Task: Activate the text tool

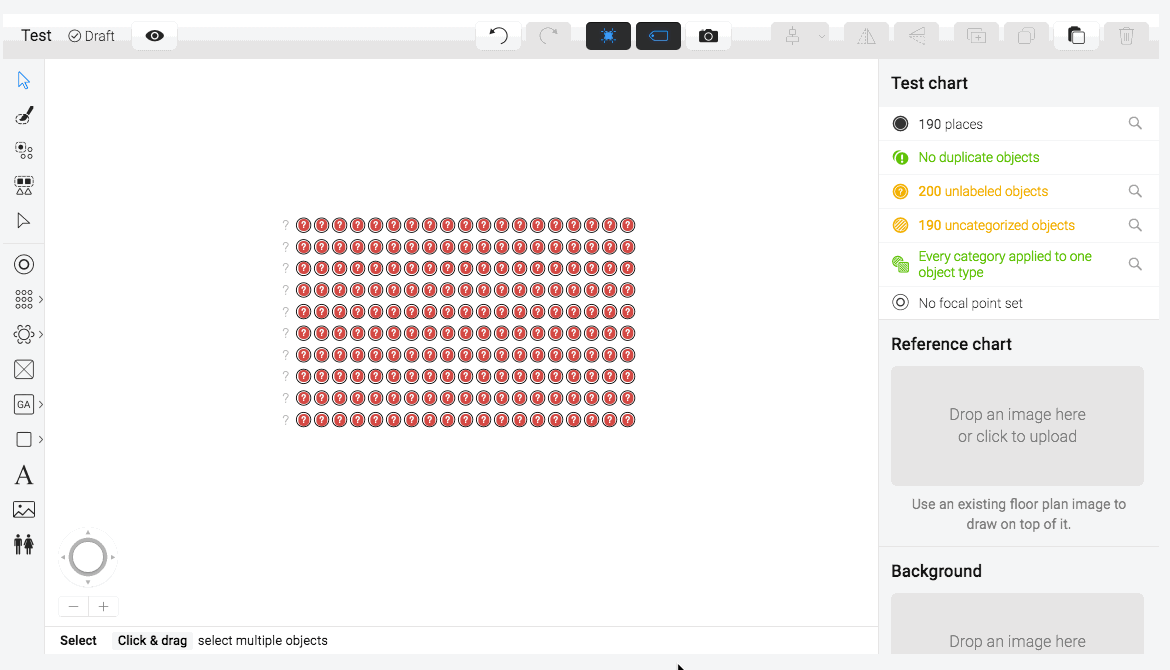Action: 24,475
